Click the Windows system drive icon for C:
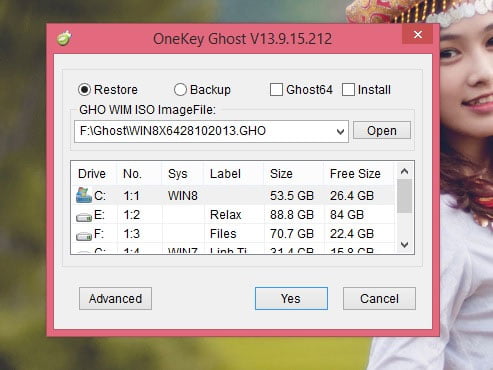This screenshot has width=493, height=370. tap(84, 195)
